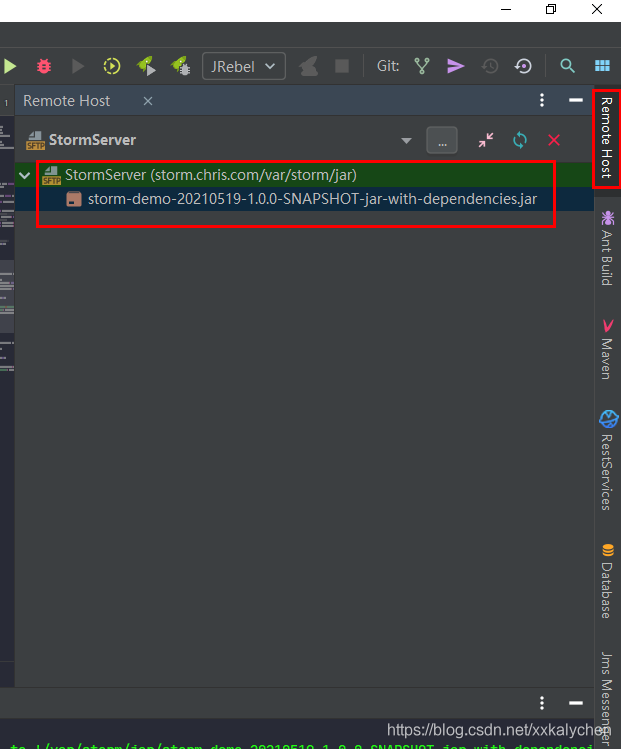This screenshot has width=621, height=749.
Task: Push commits with the purple Git arrow
Action: [x=455, y=66]
